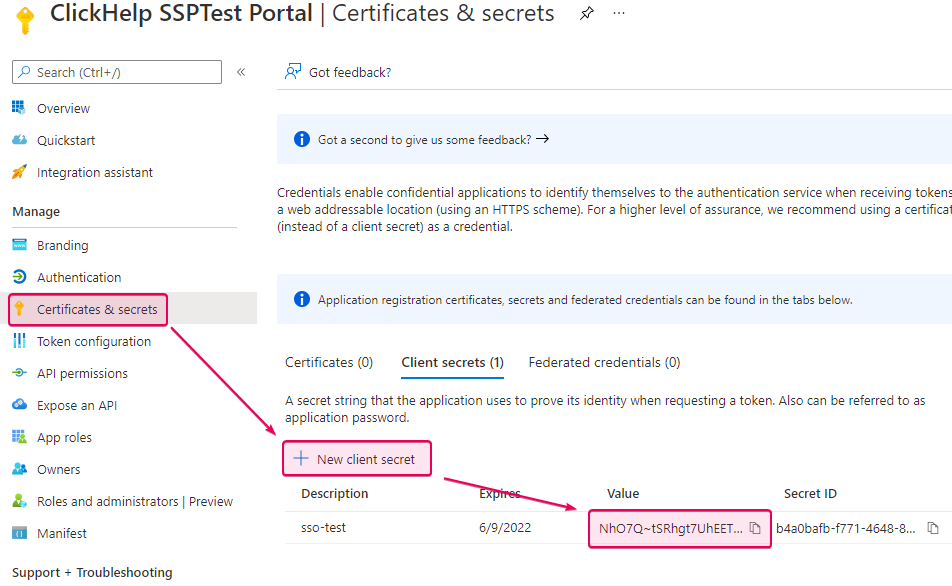Click into the Search field
This screenshot has width=952, height=586.
pos(115,71)
